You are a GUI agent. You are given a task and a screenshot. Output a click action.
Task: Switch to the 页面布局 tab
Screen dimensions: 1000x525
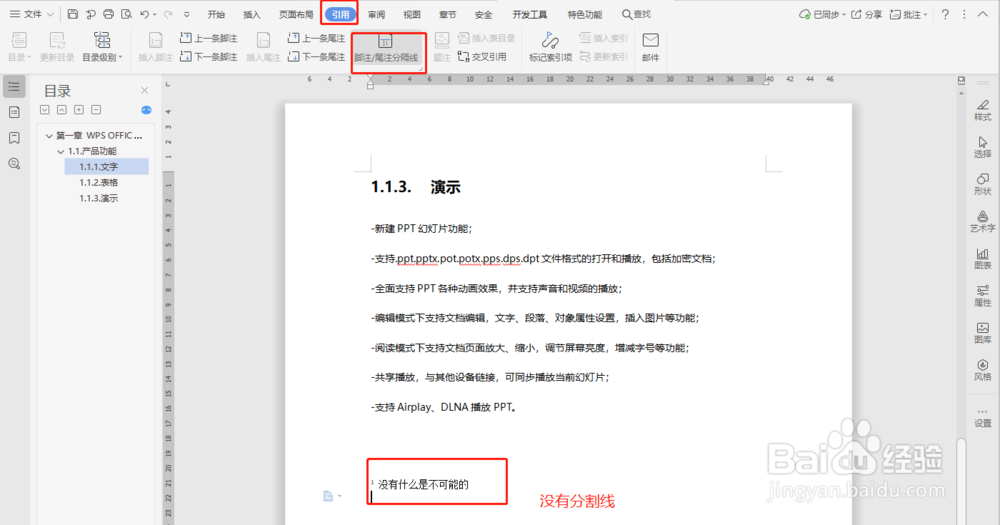coord(296,14)
